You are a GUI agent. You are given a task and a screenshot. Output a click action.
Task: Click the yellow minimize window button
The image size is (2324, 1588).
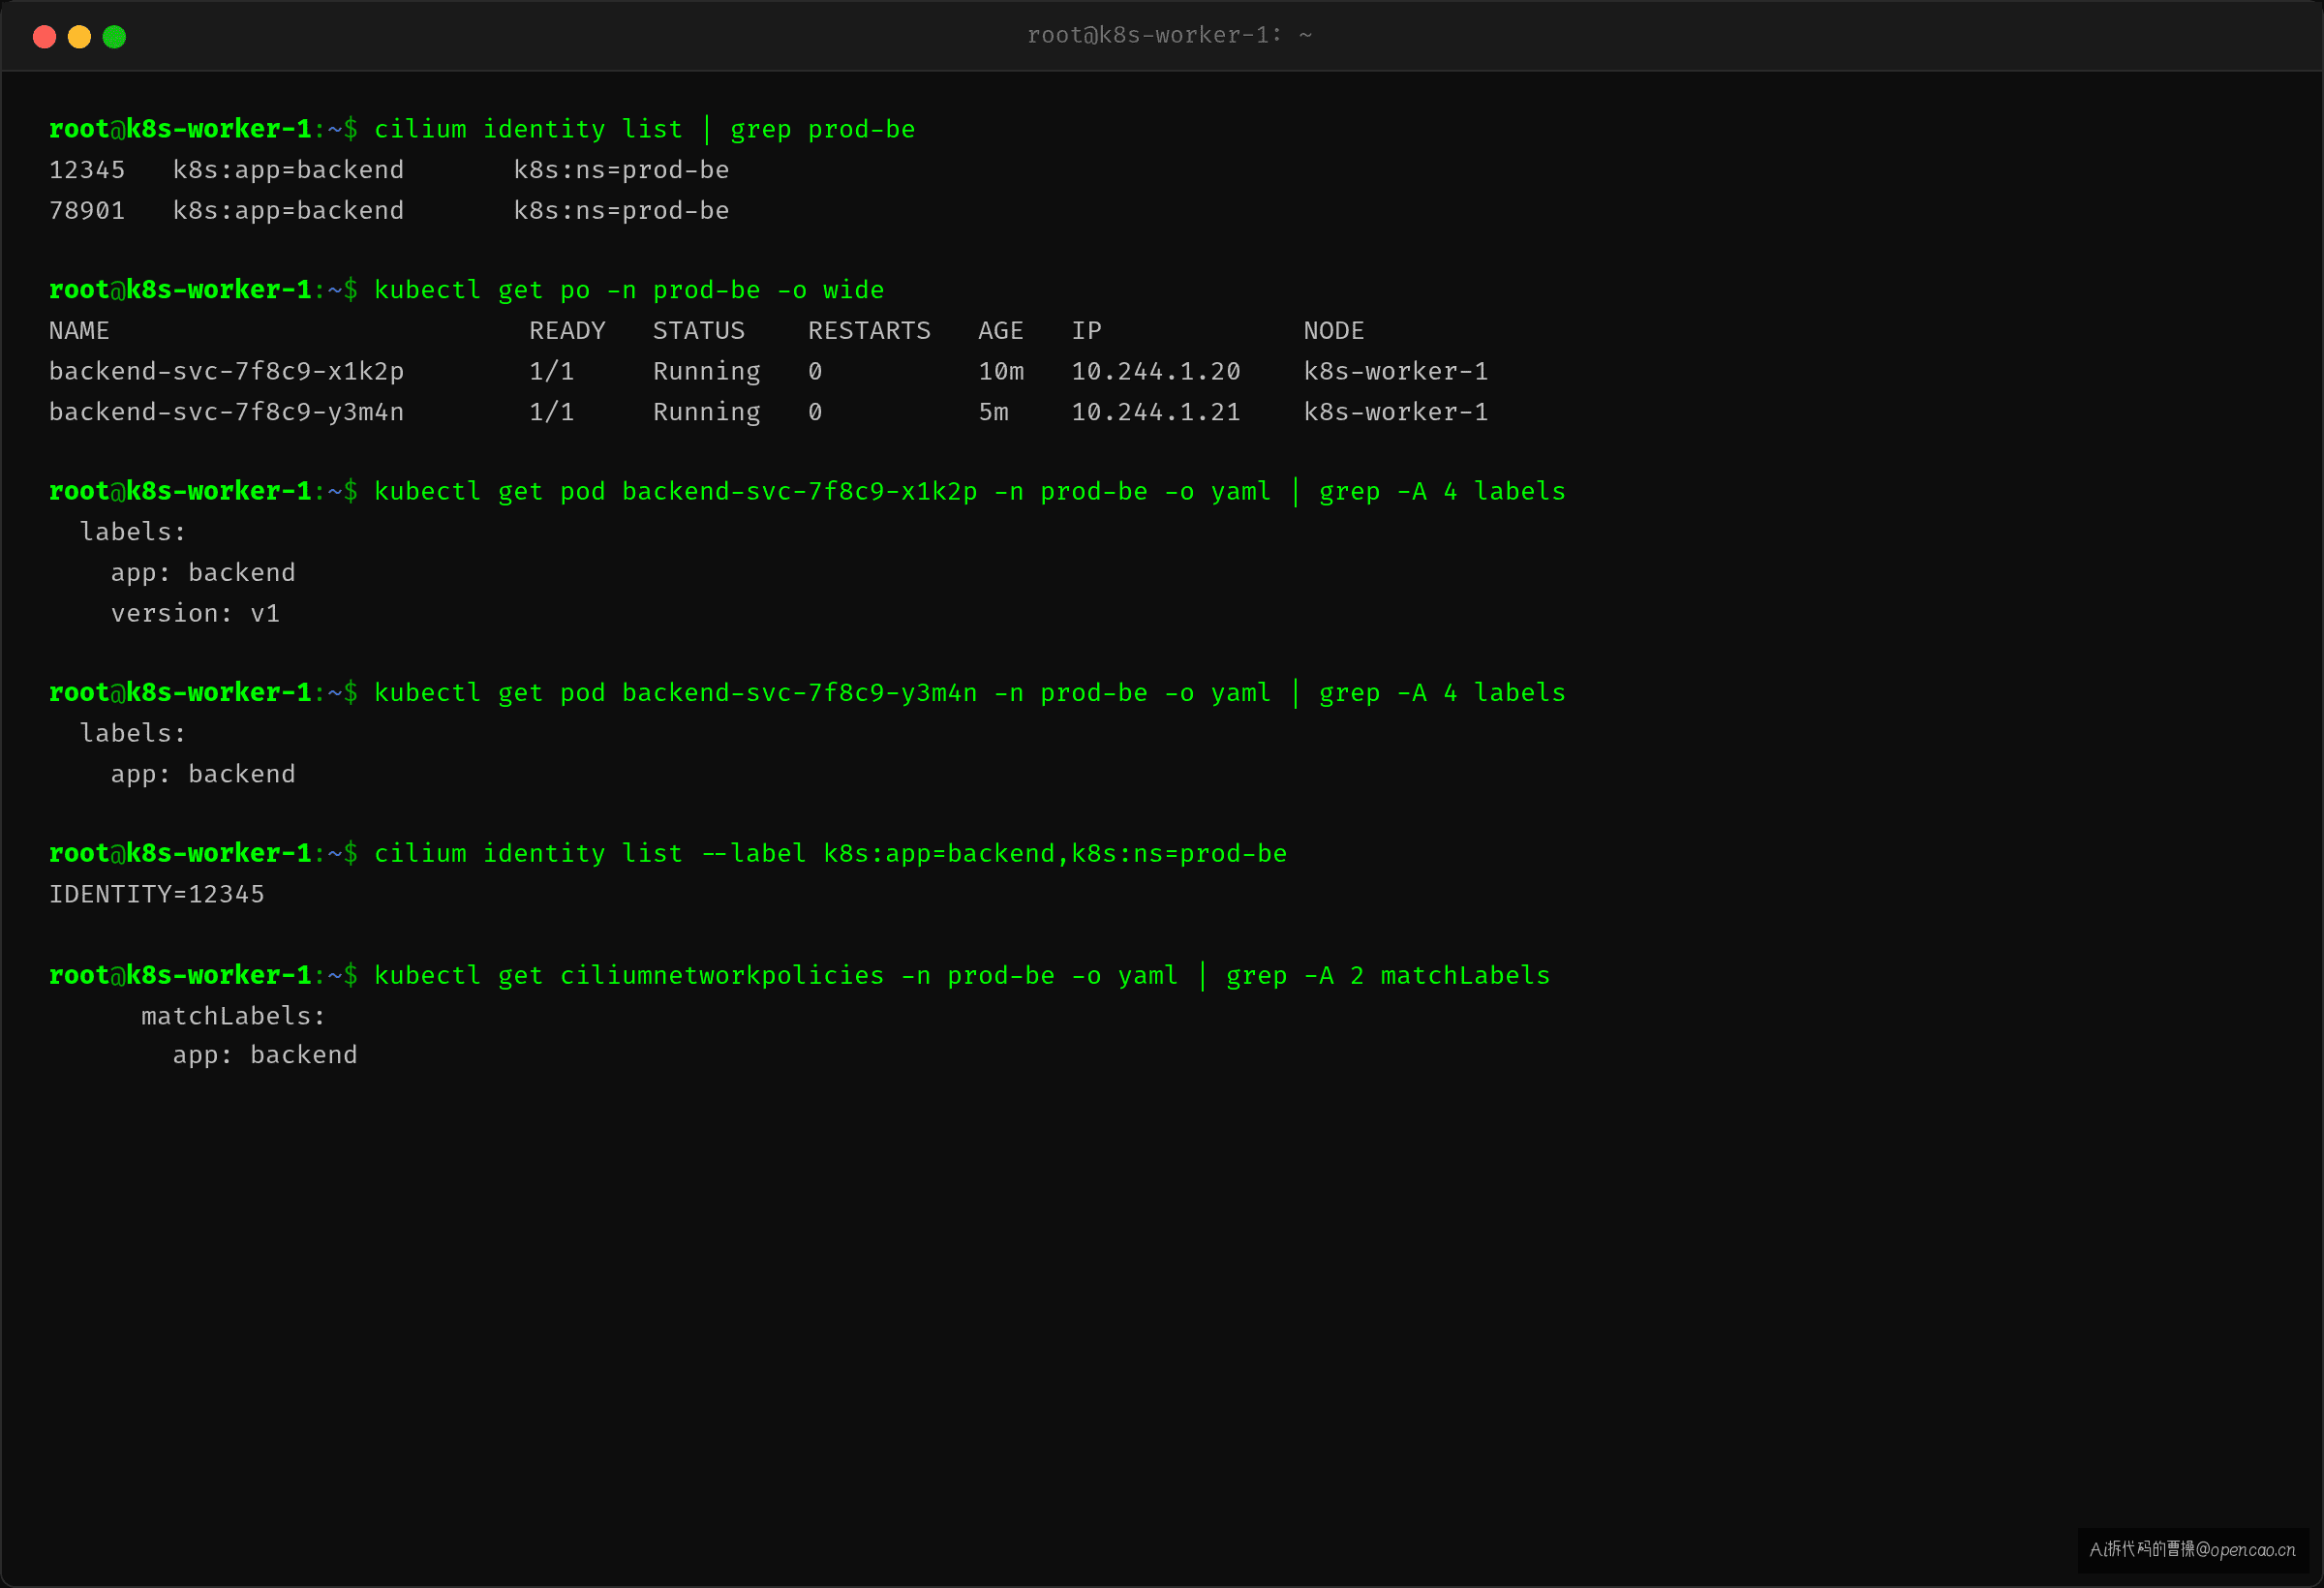(x=79, y=37)
